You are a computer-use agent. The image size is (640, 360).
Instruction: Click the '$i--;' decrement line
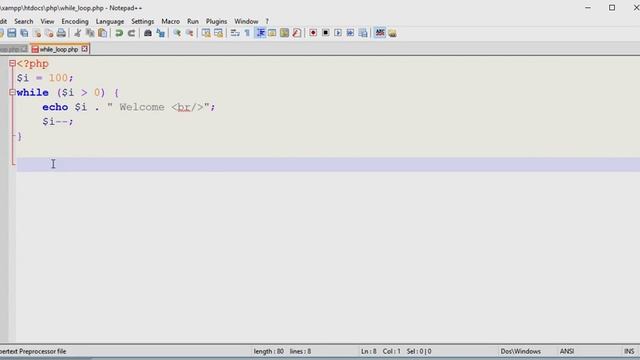pyautogui.click(x=58, y=122)
